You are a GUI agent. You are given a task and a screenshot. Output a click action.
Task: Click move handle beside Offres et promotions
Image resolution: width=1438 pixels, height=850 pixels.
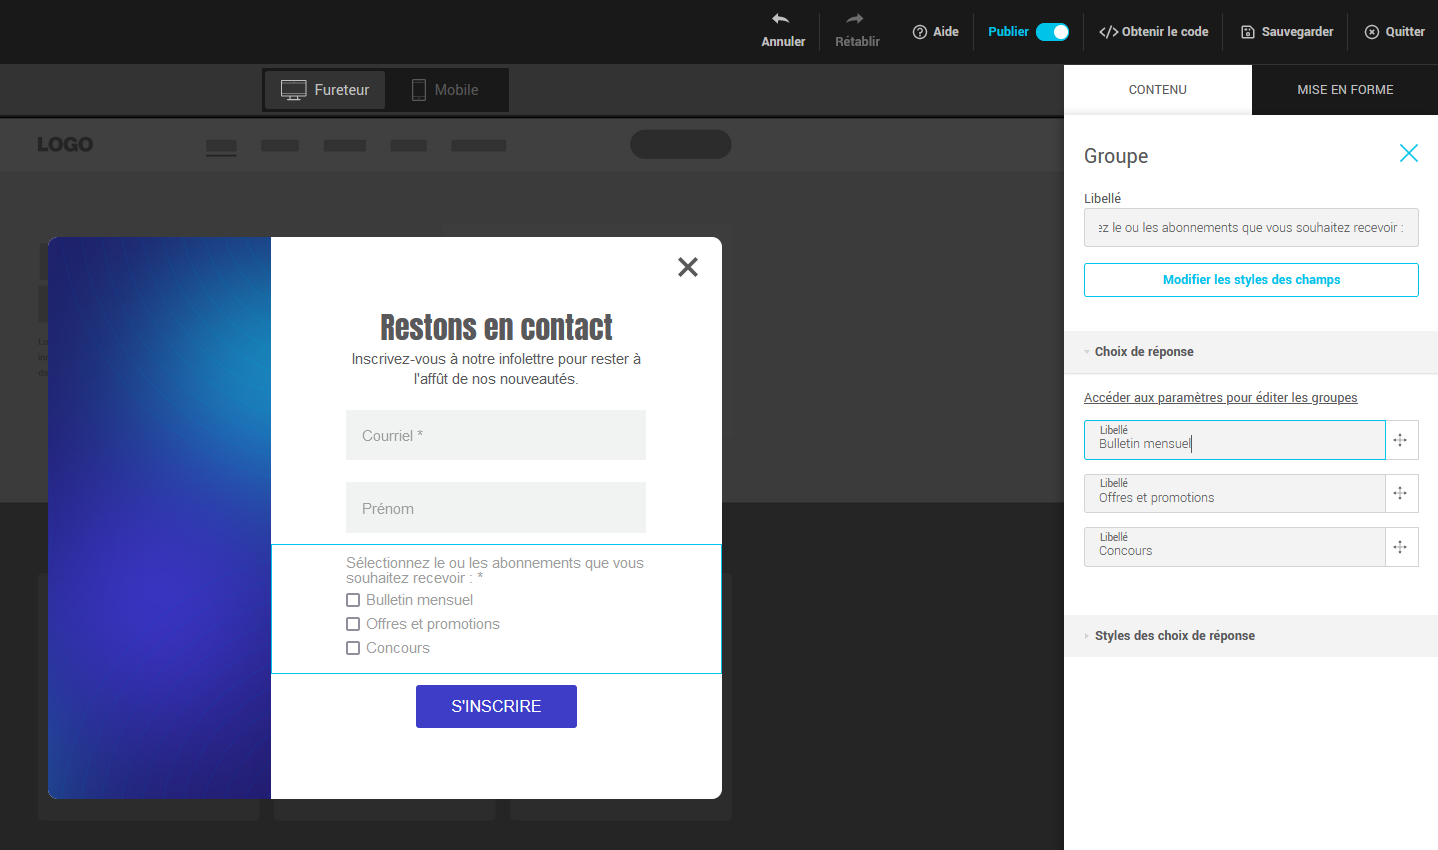click(x=1400, y=493)
